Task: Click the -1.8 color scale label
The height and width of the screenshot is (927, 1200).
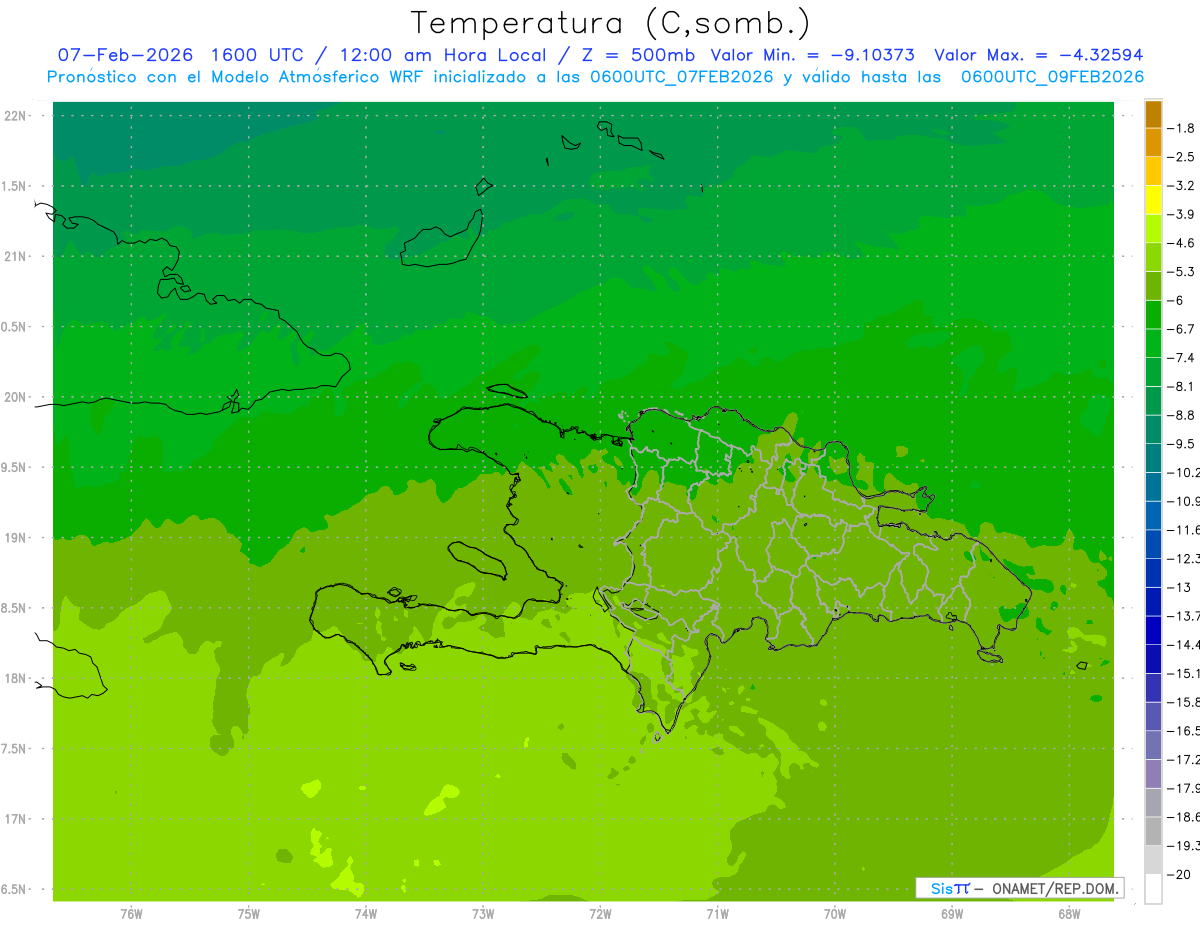Action: pos(1182,128)
